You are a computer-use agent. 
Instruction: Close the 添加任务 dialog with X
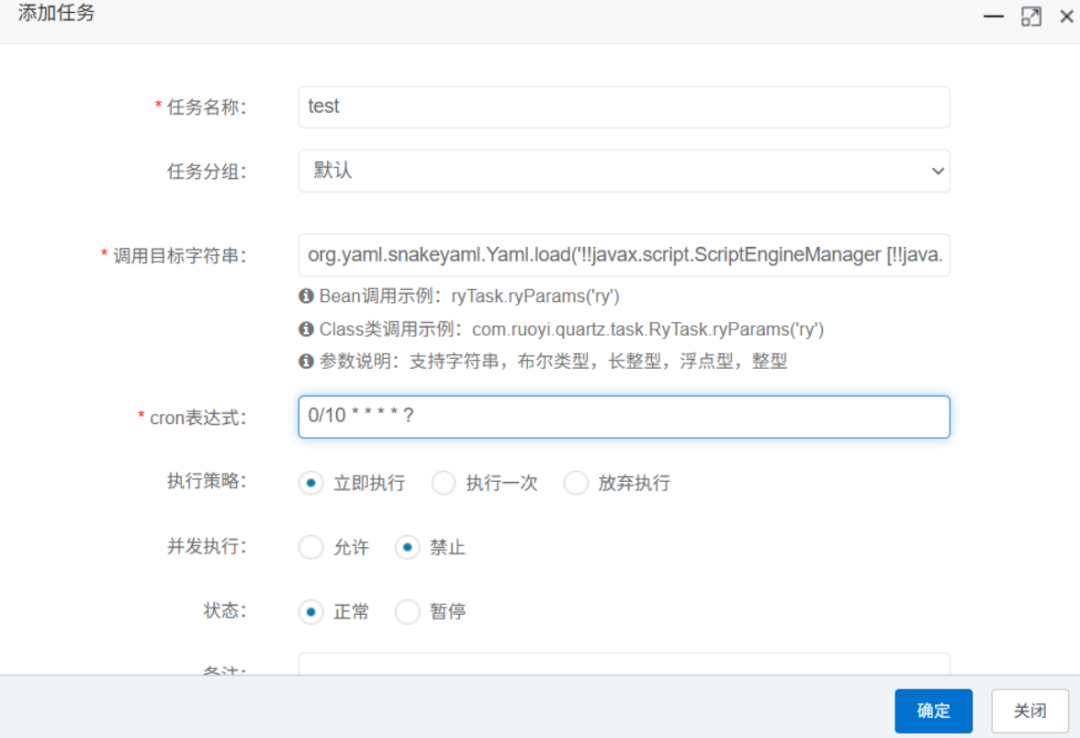coord(1066,16)
